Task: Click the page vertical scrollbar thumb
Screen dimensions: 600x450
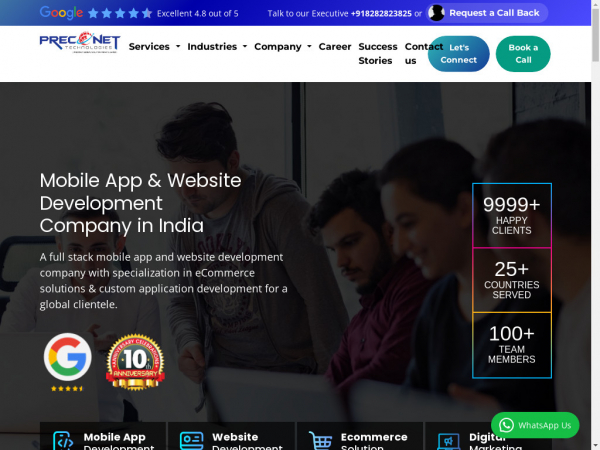Action: pos(595,34)
